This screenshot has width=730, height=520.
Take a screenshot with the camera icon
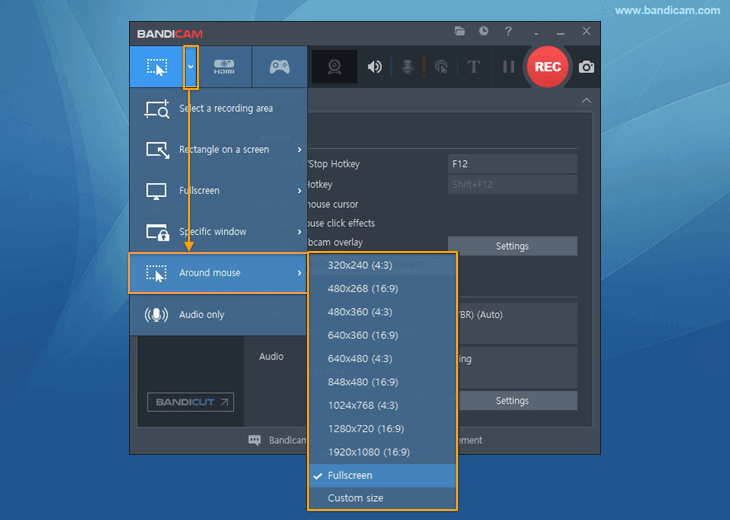(x=586, y=67)
